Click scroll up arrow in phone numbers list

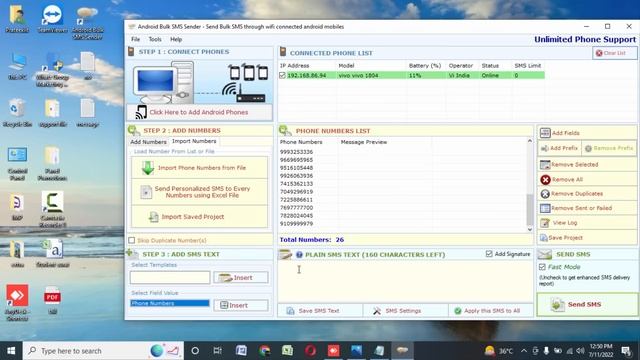pyautogui.click(x=530, y=141)
